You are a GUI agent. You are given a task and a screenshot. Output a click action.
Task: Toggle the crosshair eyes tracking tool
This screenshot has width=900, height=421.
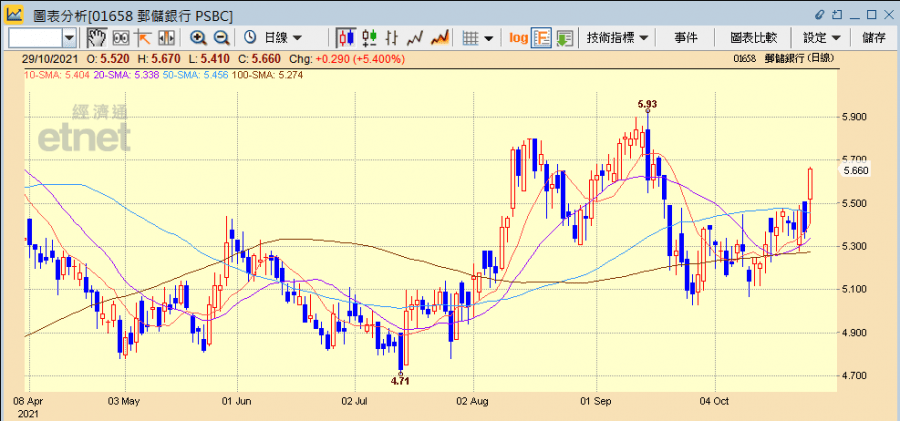[x=120, y=37]
